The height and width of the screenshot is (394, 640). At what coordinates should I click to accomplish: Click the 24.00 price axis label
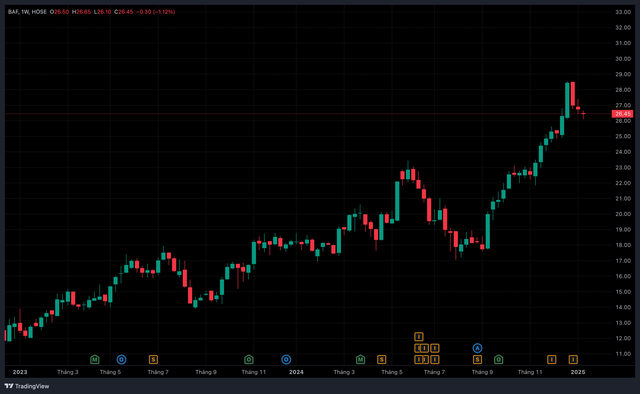click(x=623, y=151)
